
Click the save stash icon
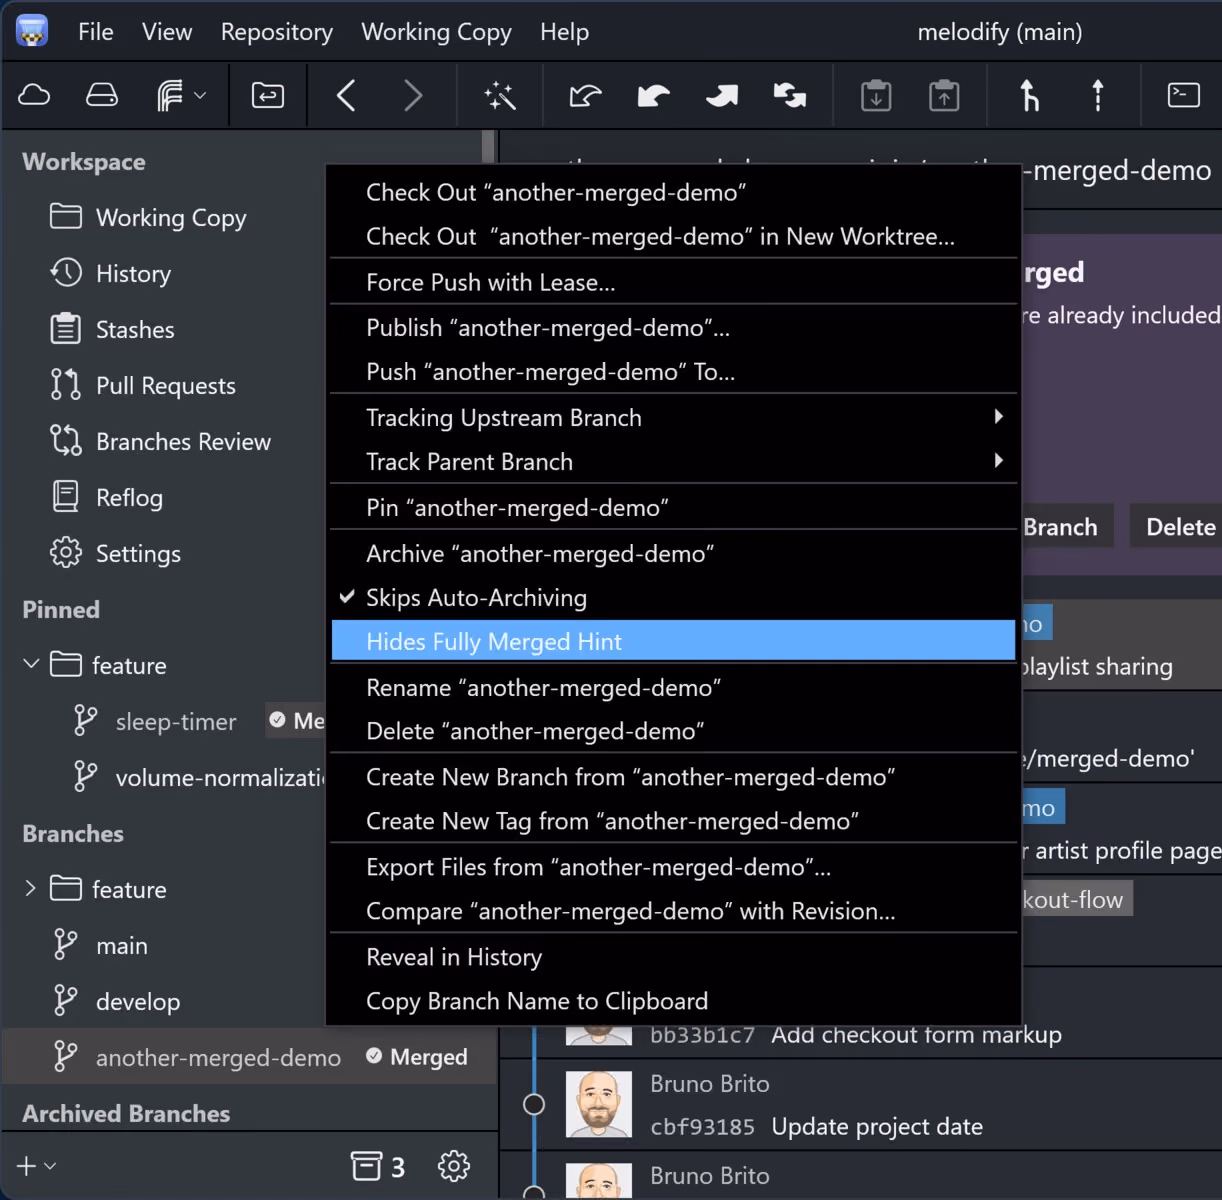[876, 96]
